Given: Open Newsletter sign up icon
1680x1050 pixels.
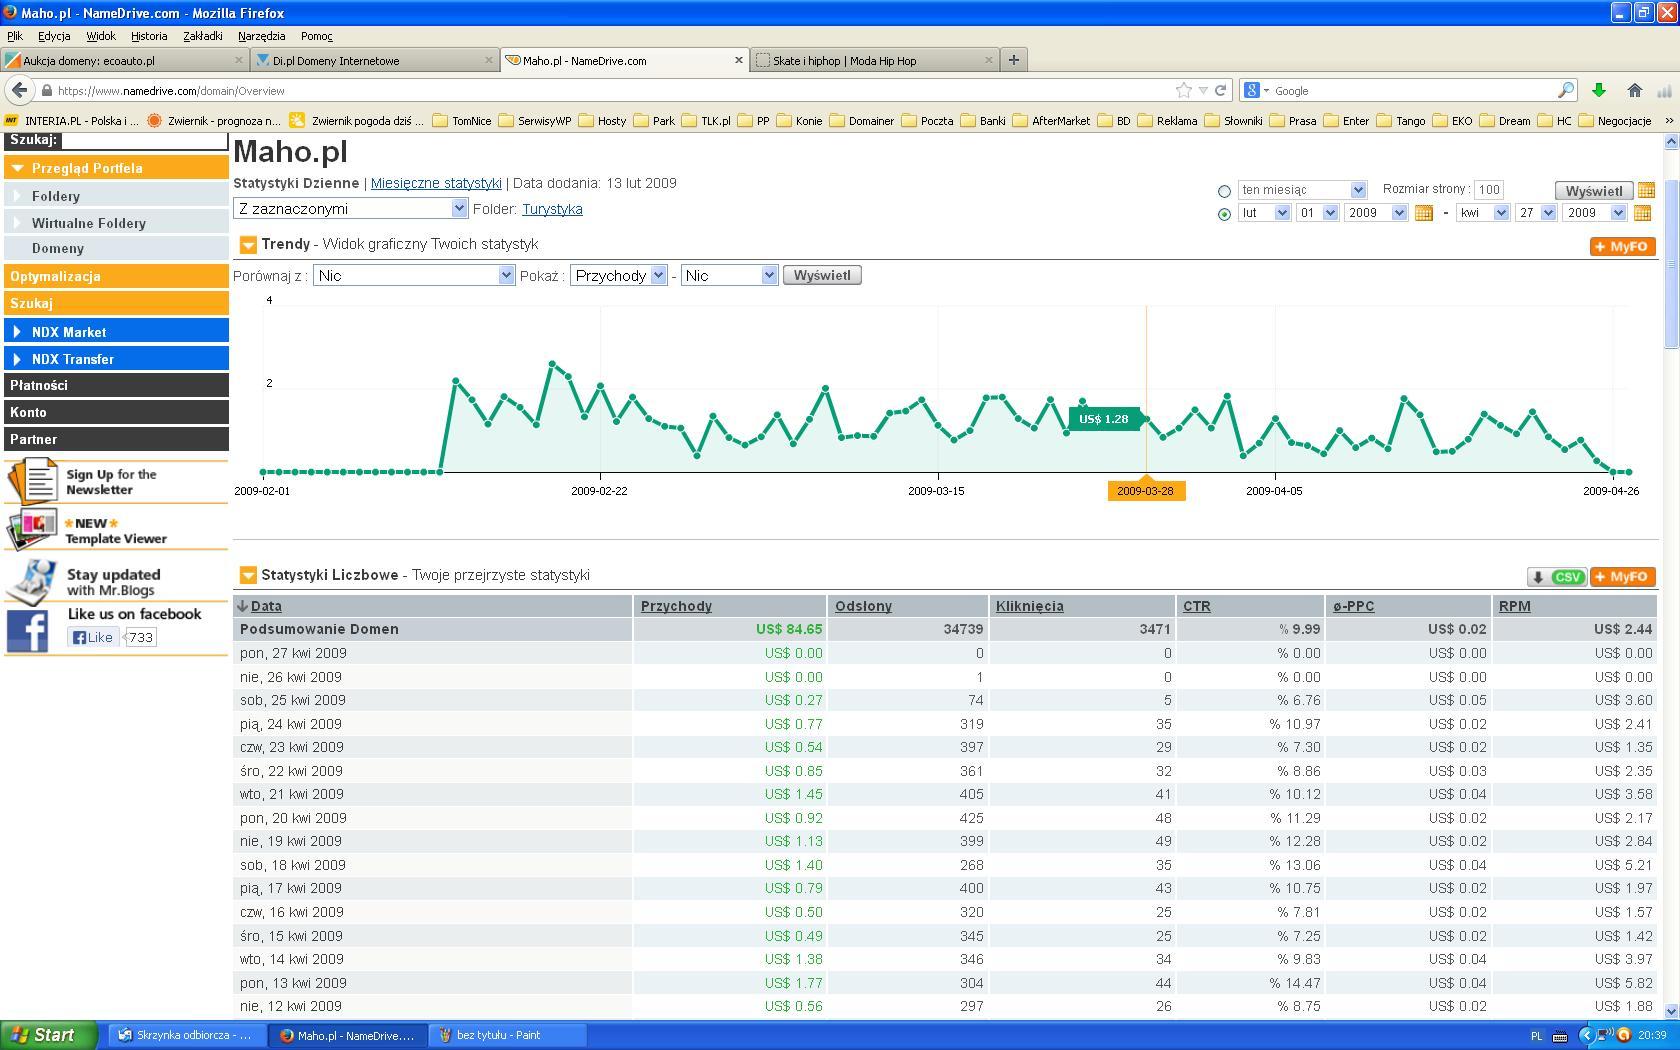Looking at the screenshot, I should click(34, 480).
